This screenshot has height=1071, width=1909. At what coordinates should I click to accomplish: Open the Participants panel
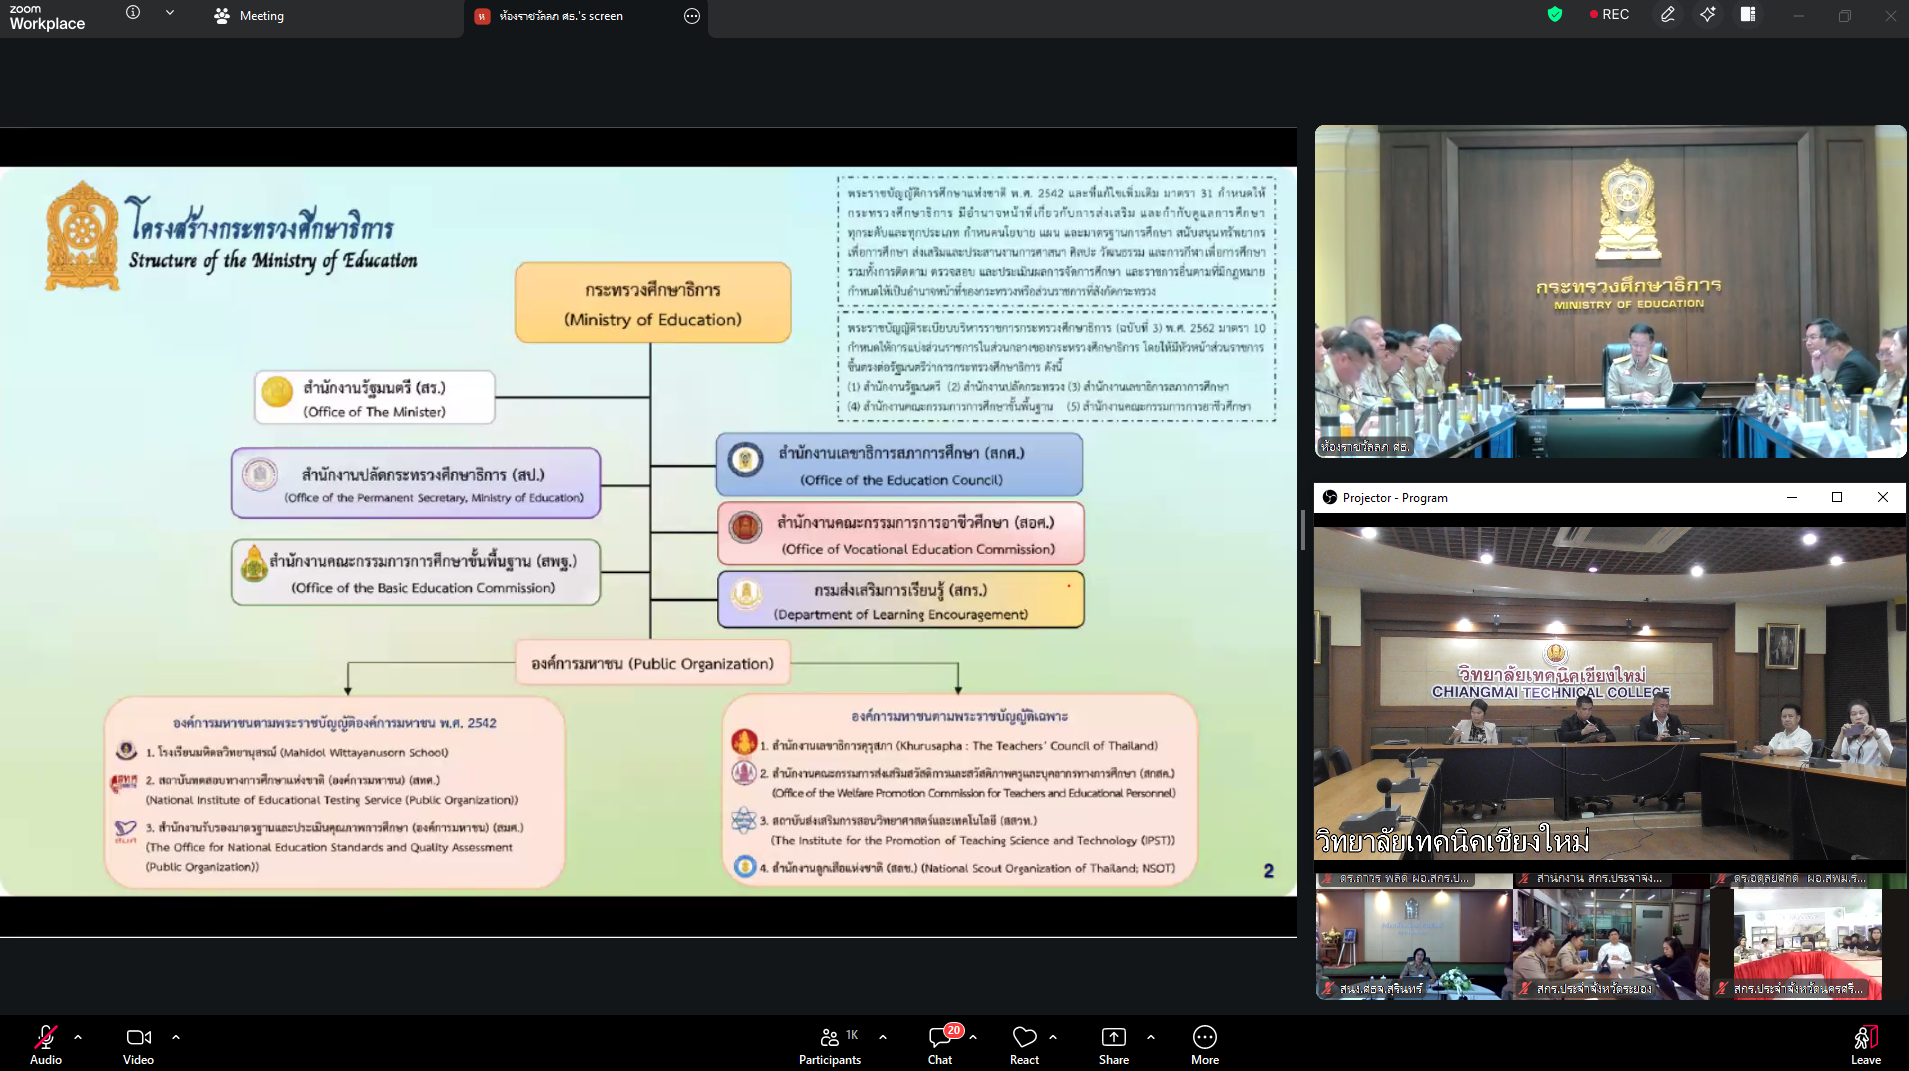tap(829, 1043)
